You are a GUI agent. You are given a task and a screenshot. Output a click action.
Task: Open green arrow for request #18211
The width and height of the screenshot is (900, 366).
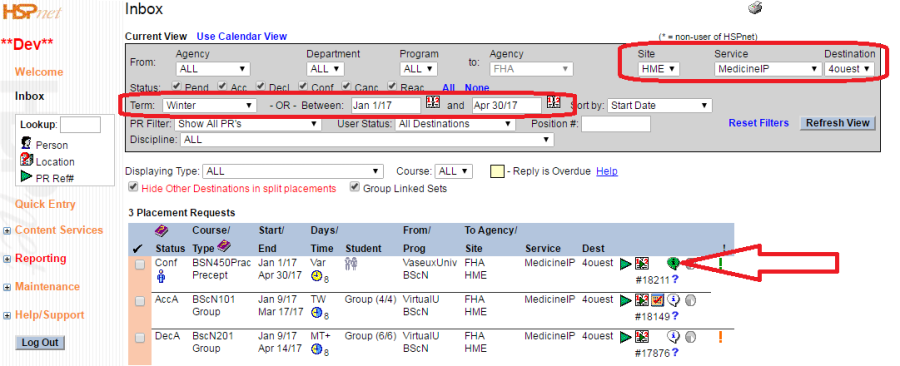tap(626, 264)
